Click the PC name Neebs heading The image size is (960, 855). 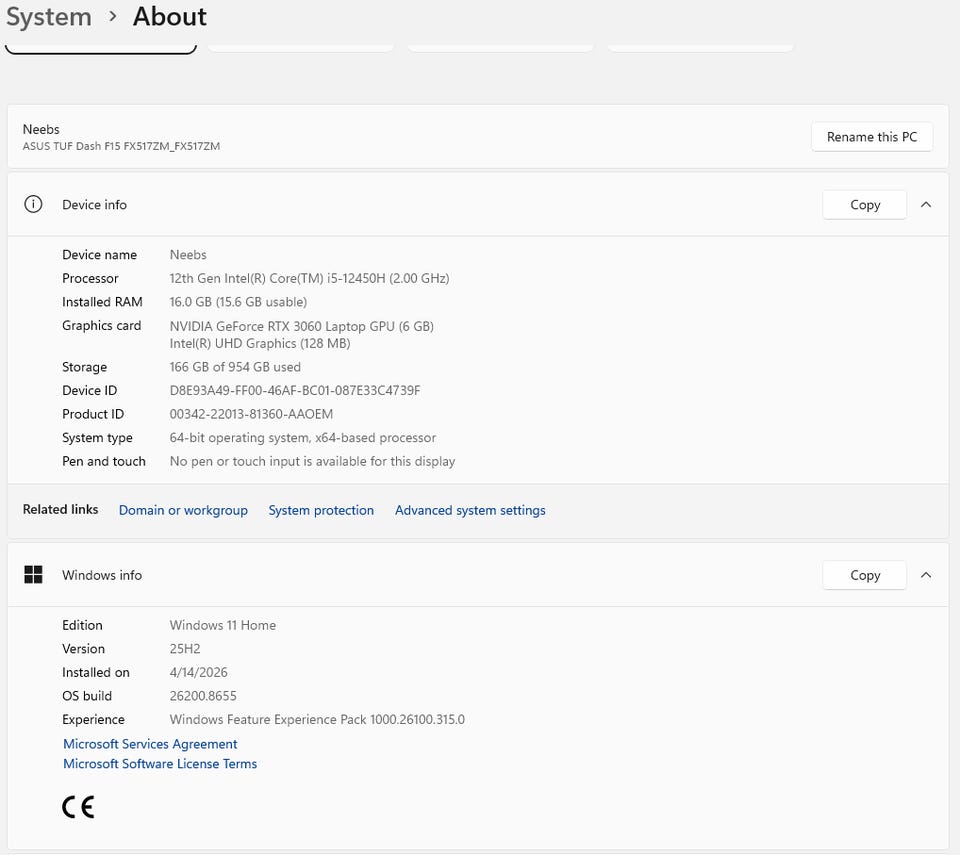(41, 129)
